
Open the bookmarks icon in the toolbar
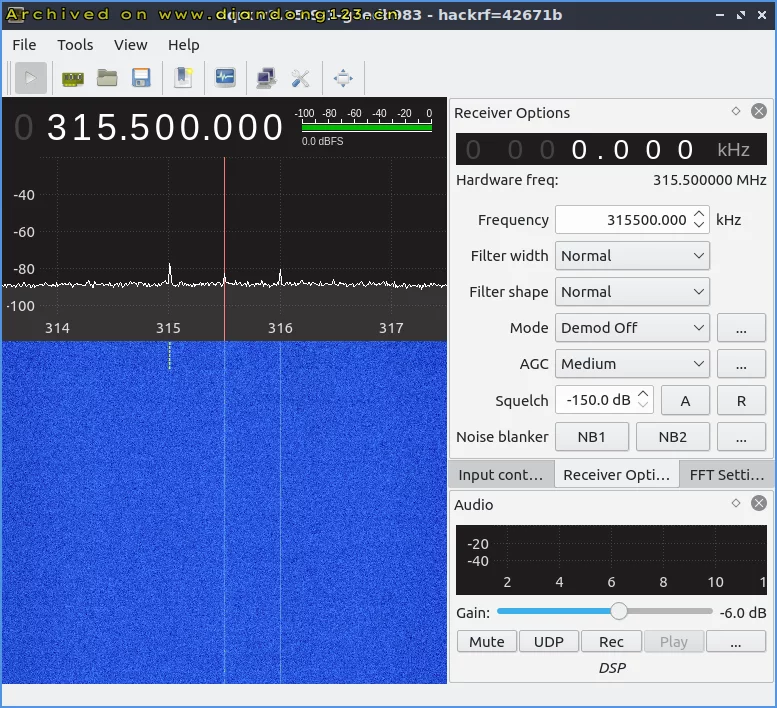tap(183, 78)
